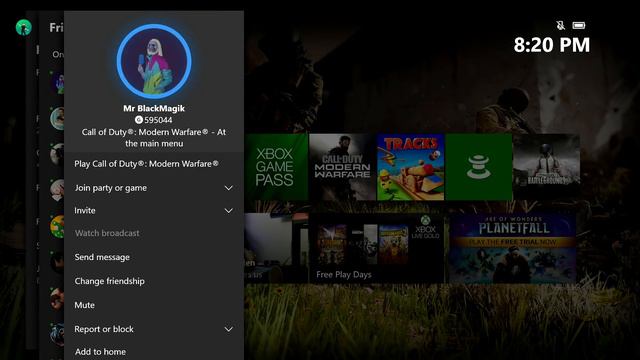Expand the Join party or game chevron

tap(229, 188)
